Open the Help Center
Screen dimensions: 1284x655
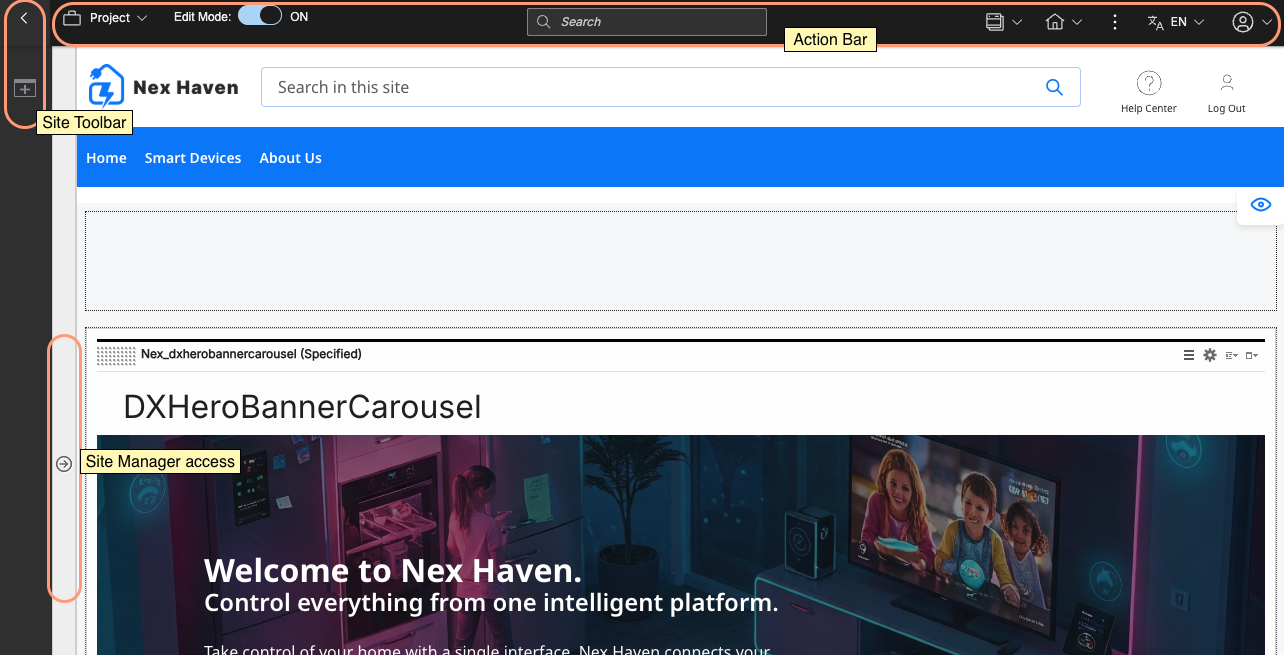[x=1148, y=91]
